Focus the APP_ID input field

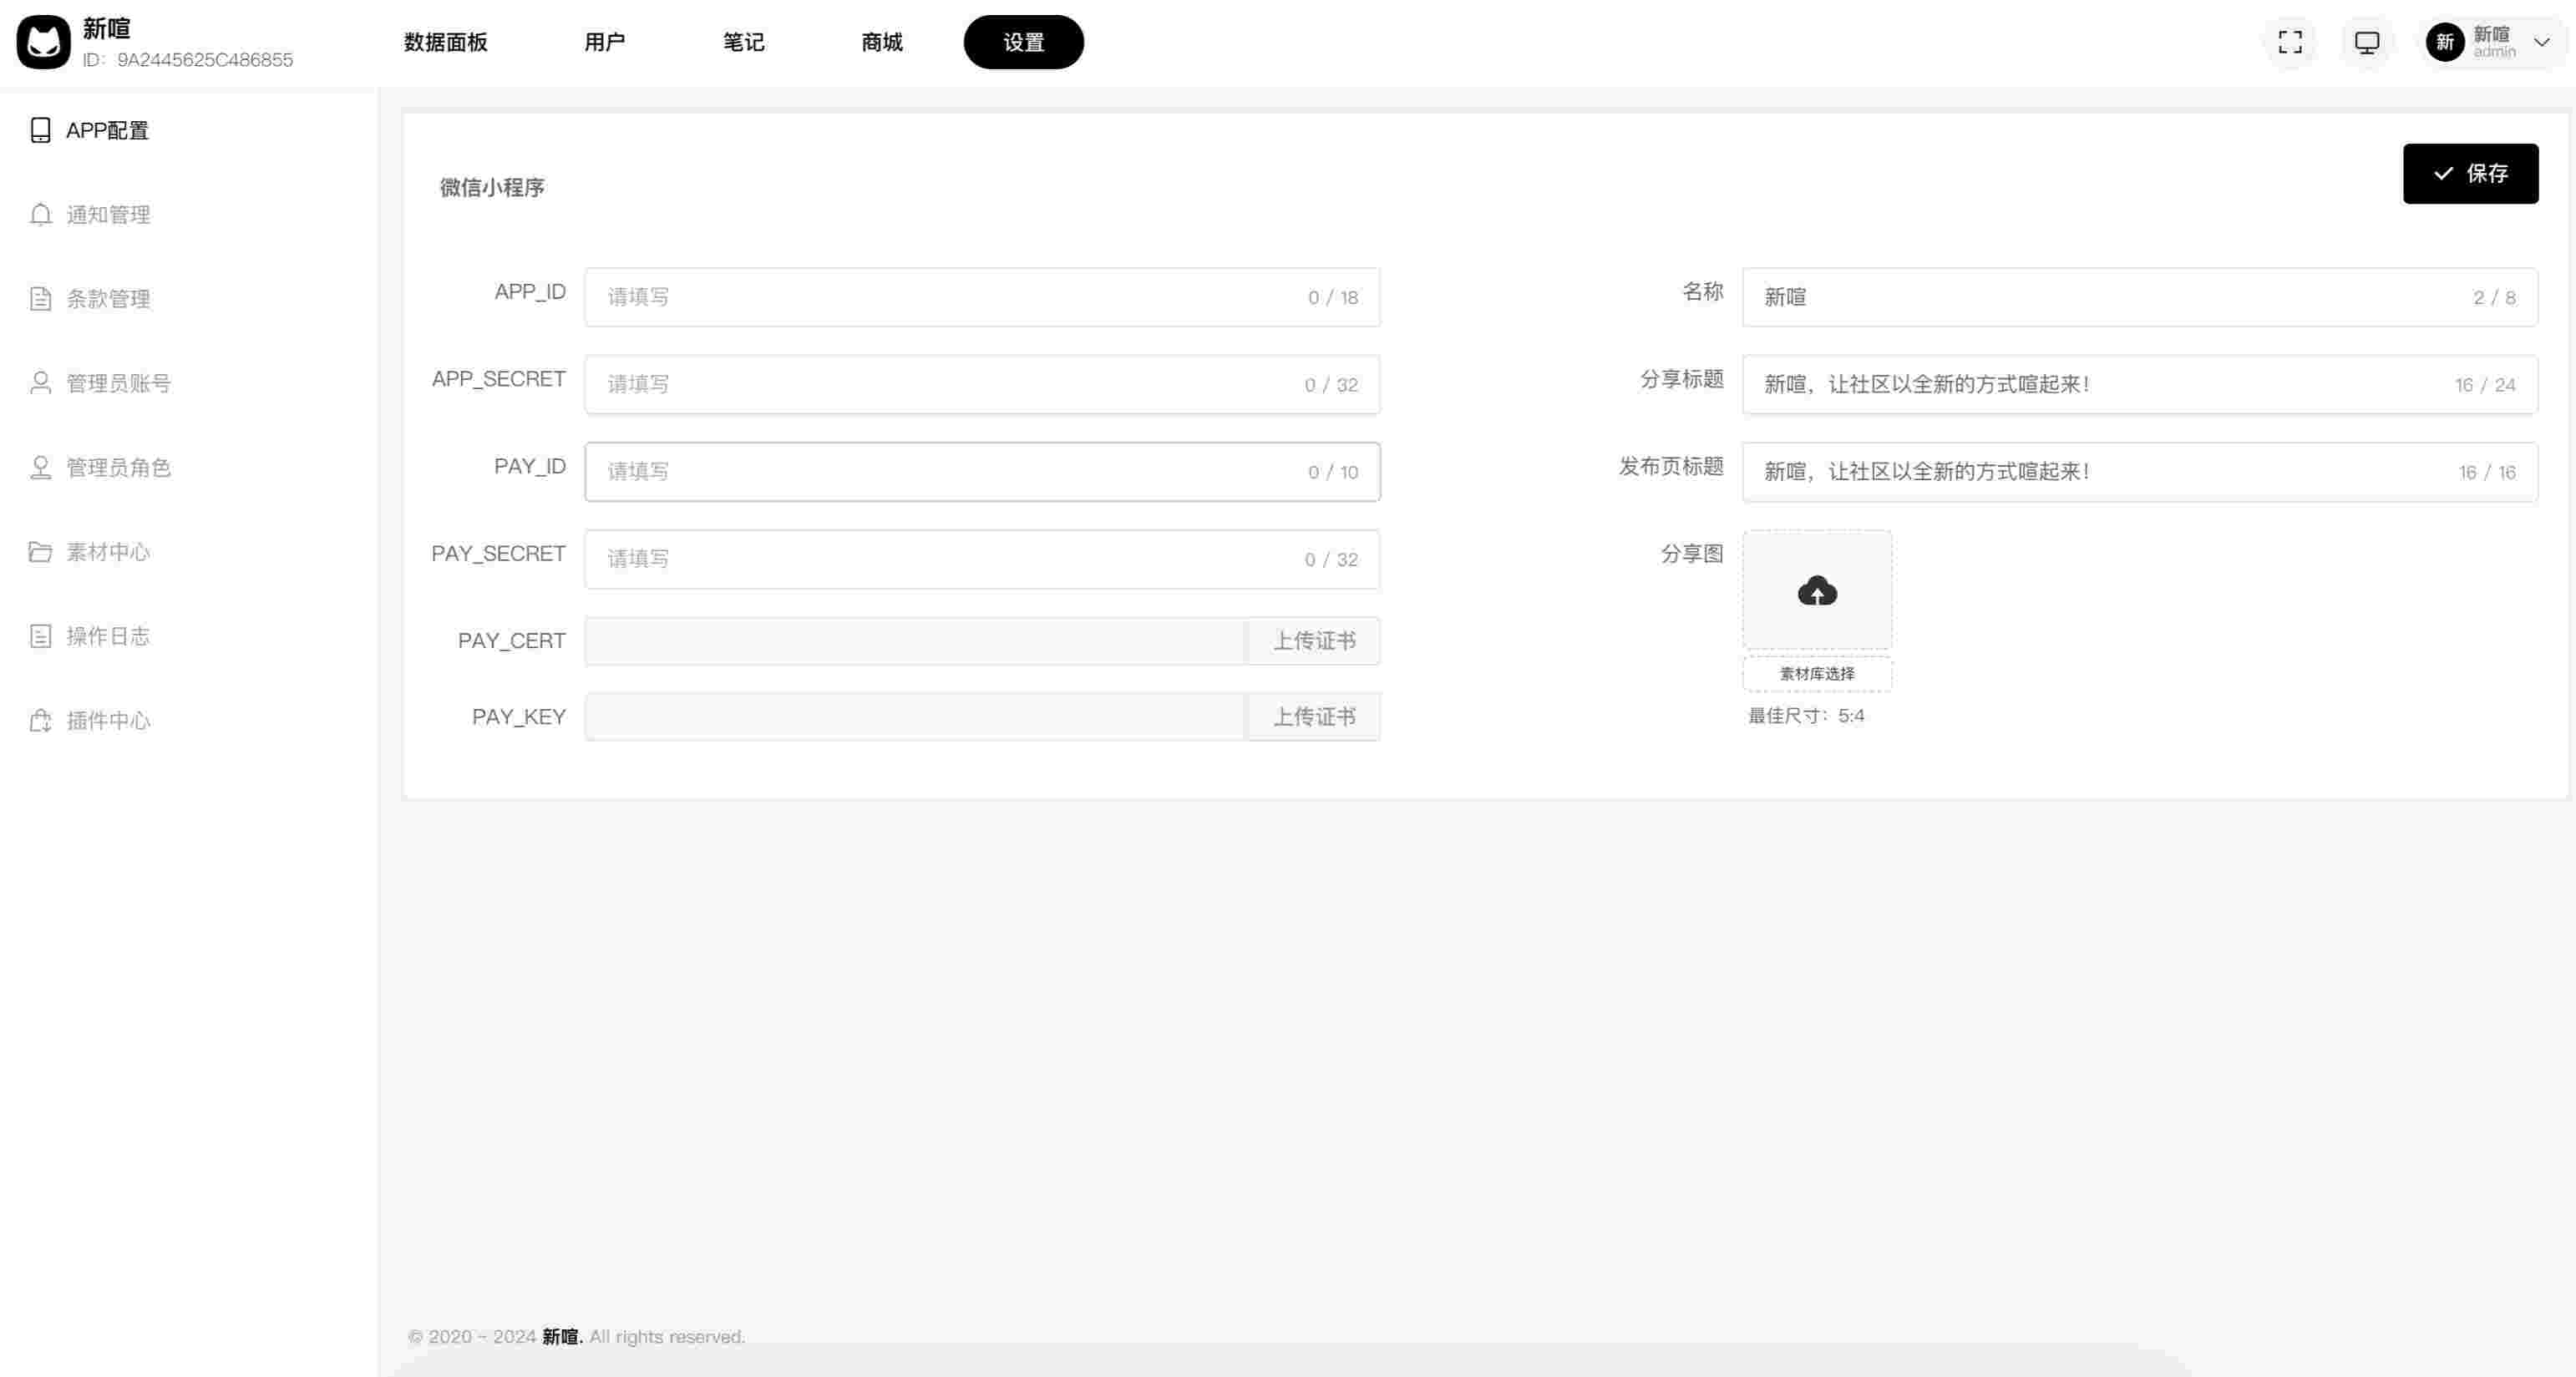pos(950,297)
